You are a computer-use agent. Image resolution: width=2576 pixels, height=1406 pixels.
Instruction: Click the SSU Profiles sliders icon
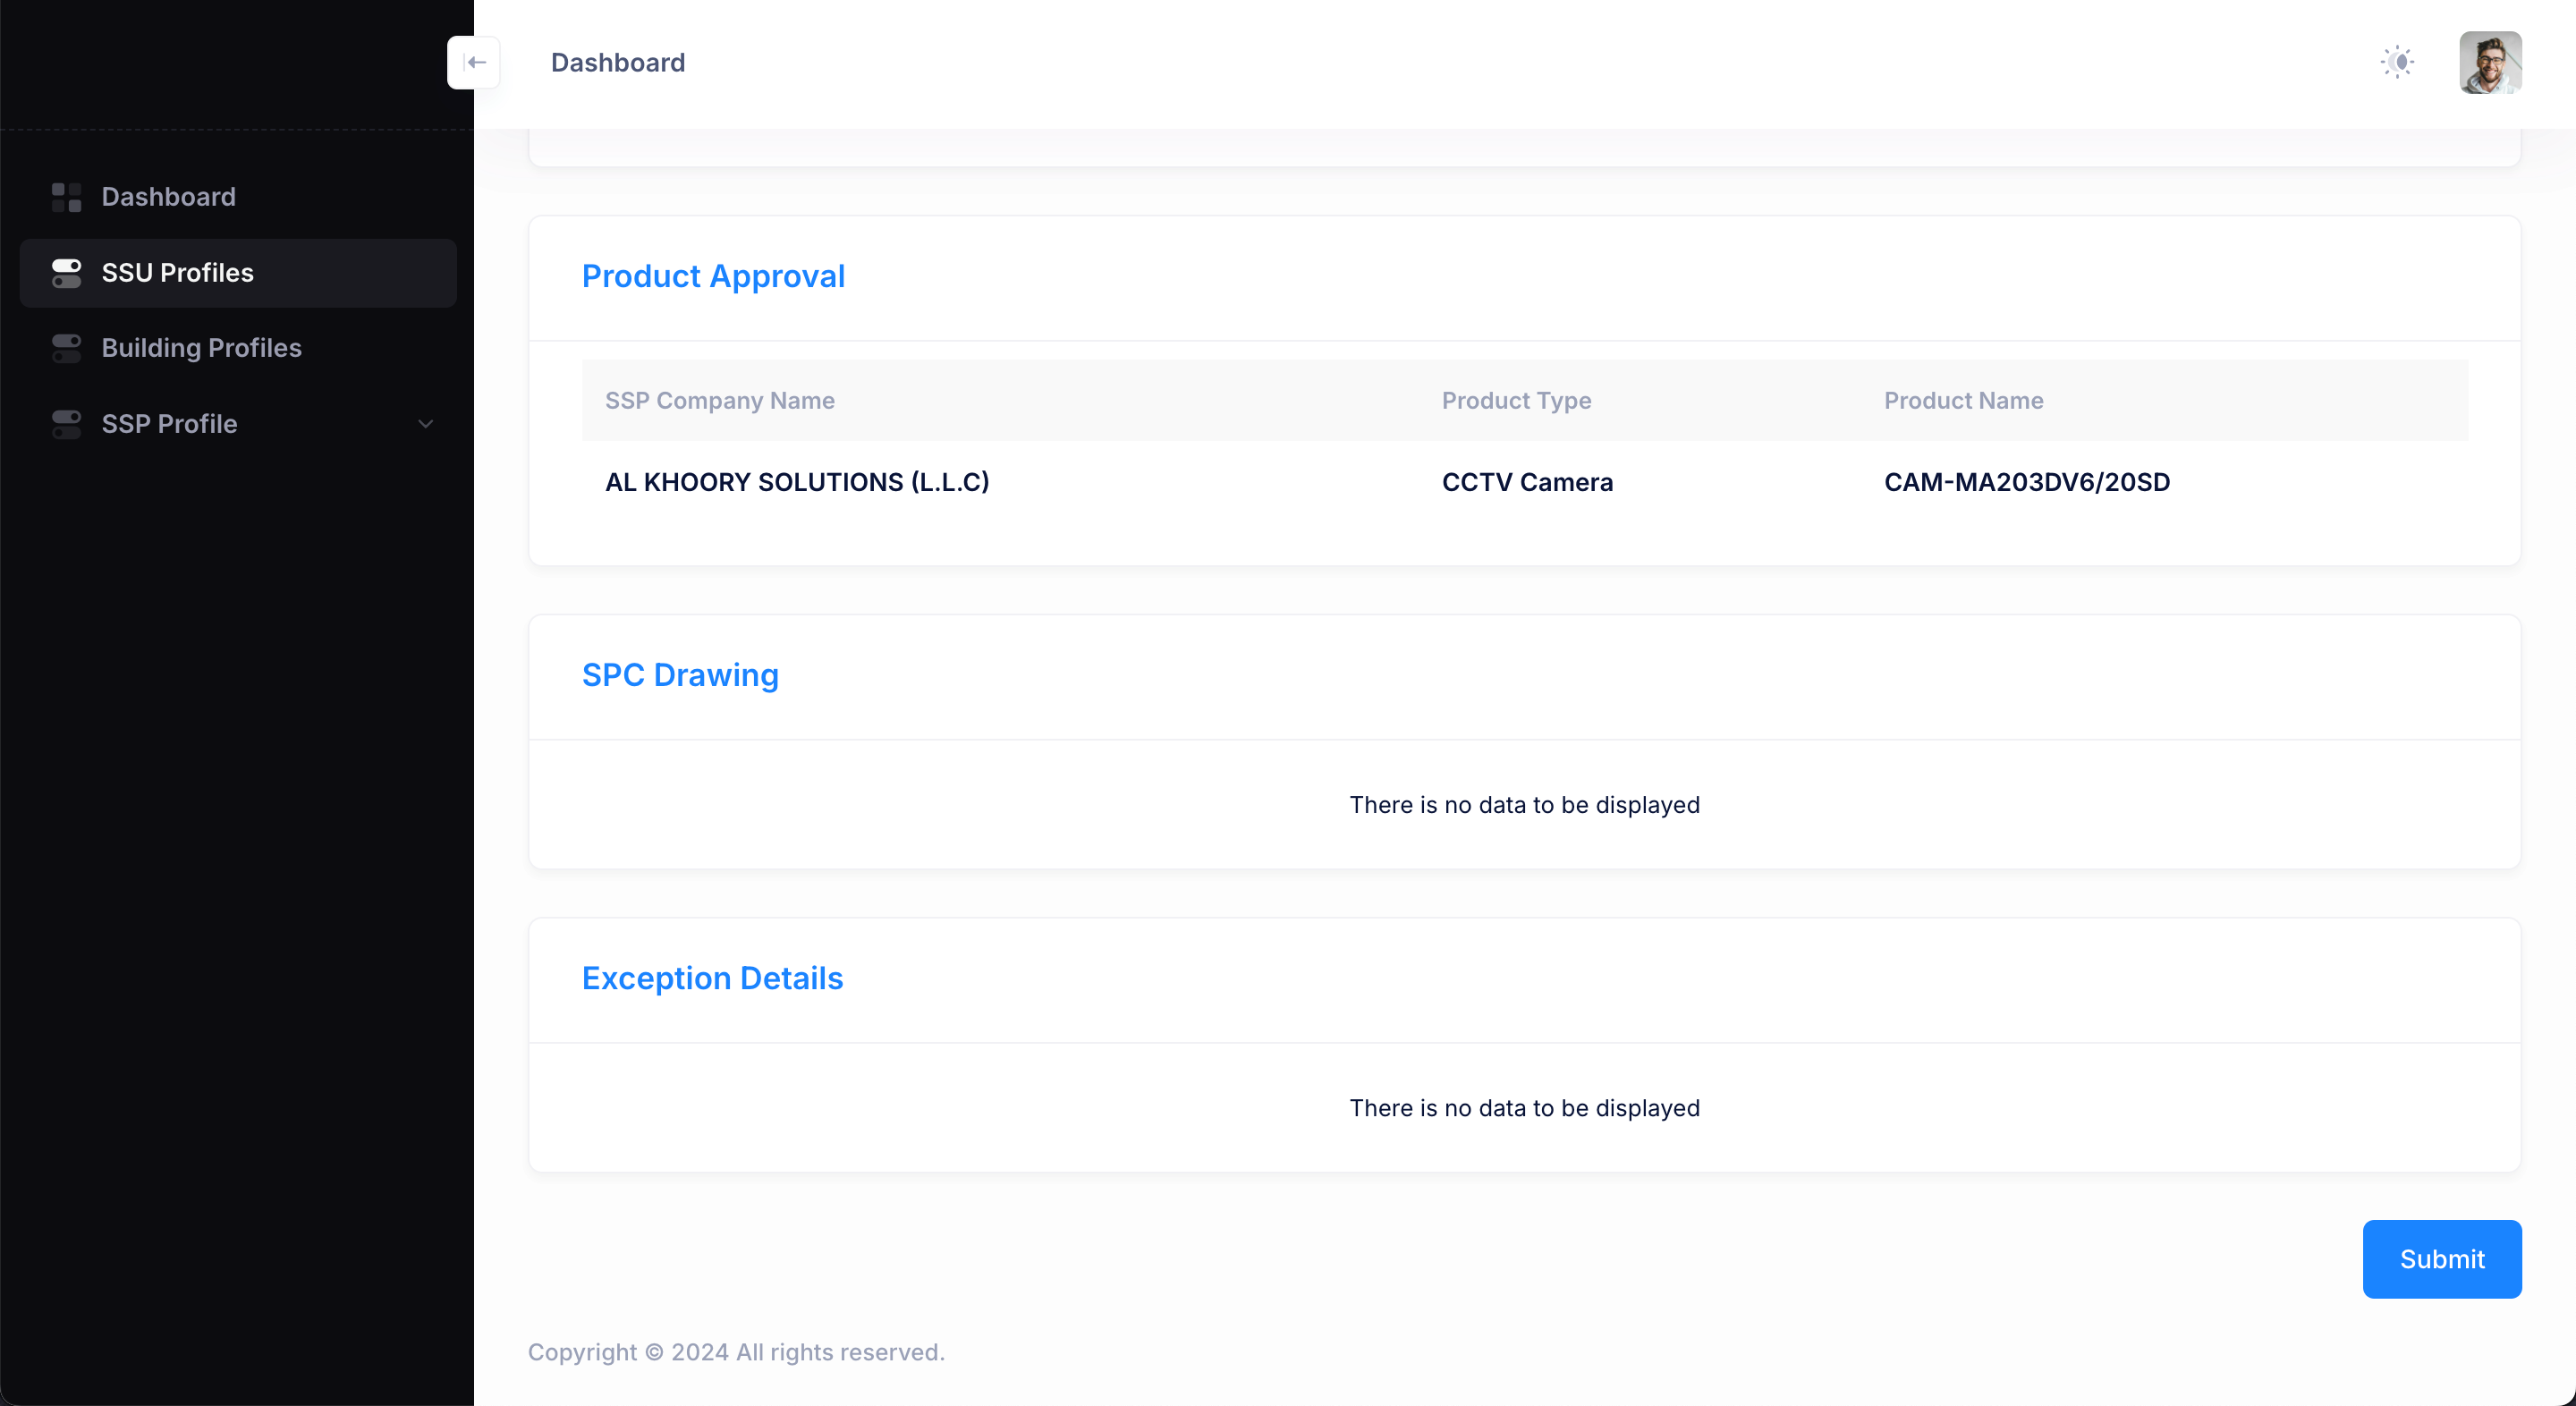coord(66,272)
